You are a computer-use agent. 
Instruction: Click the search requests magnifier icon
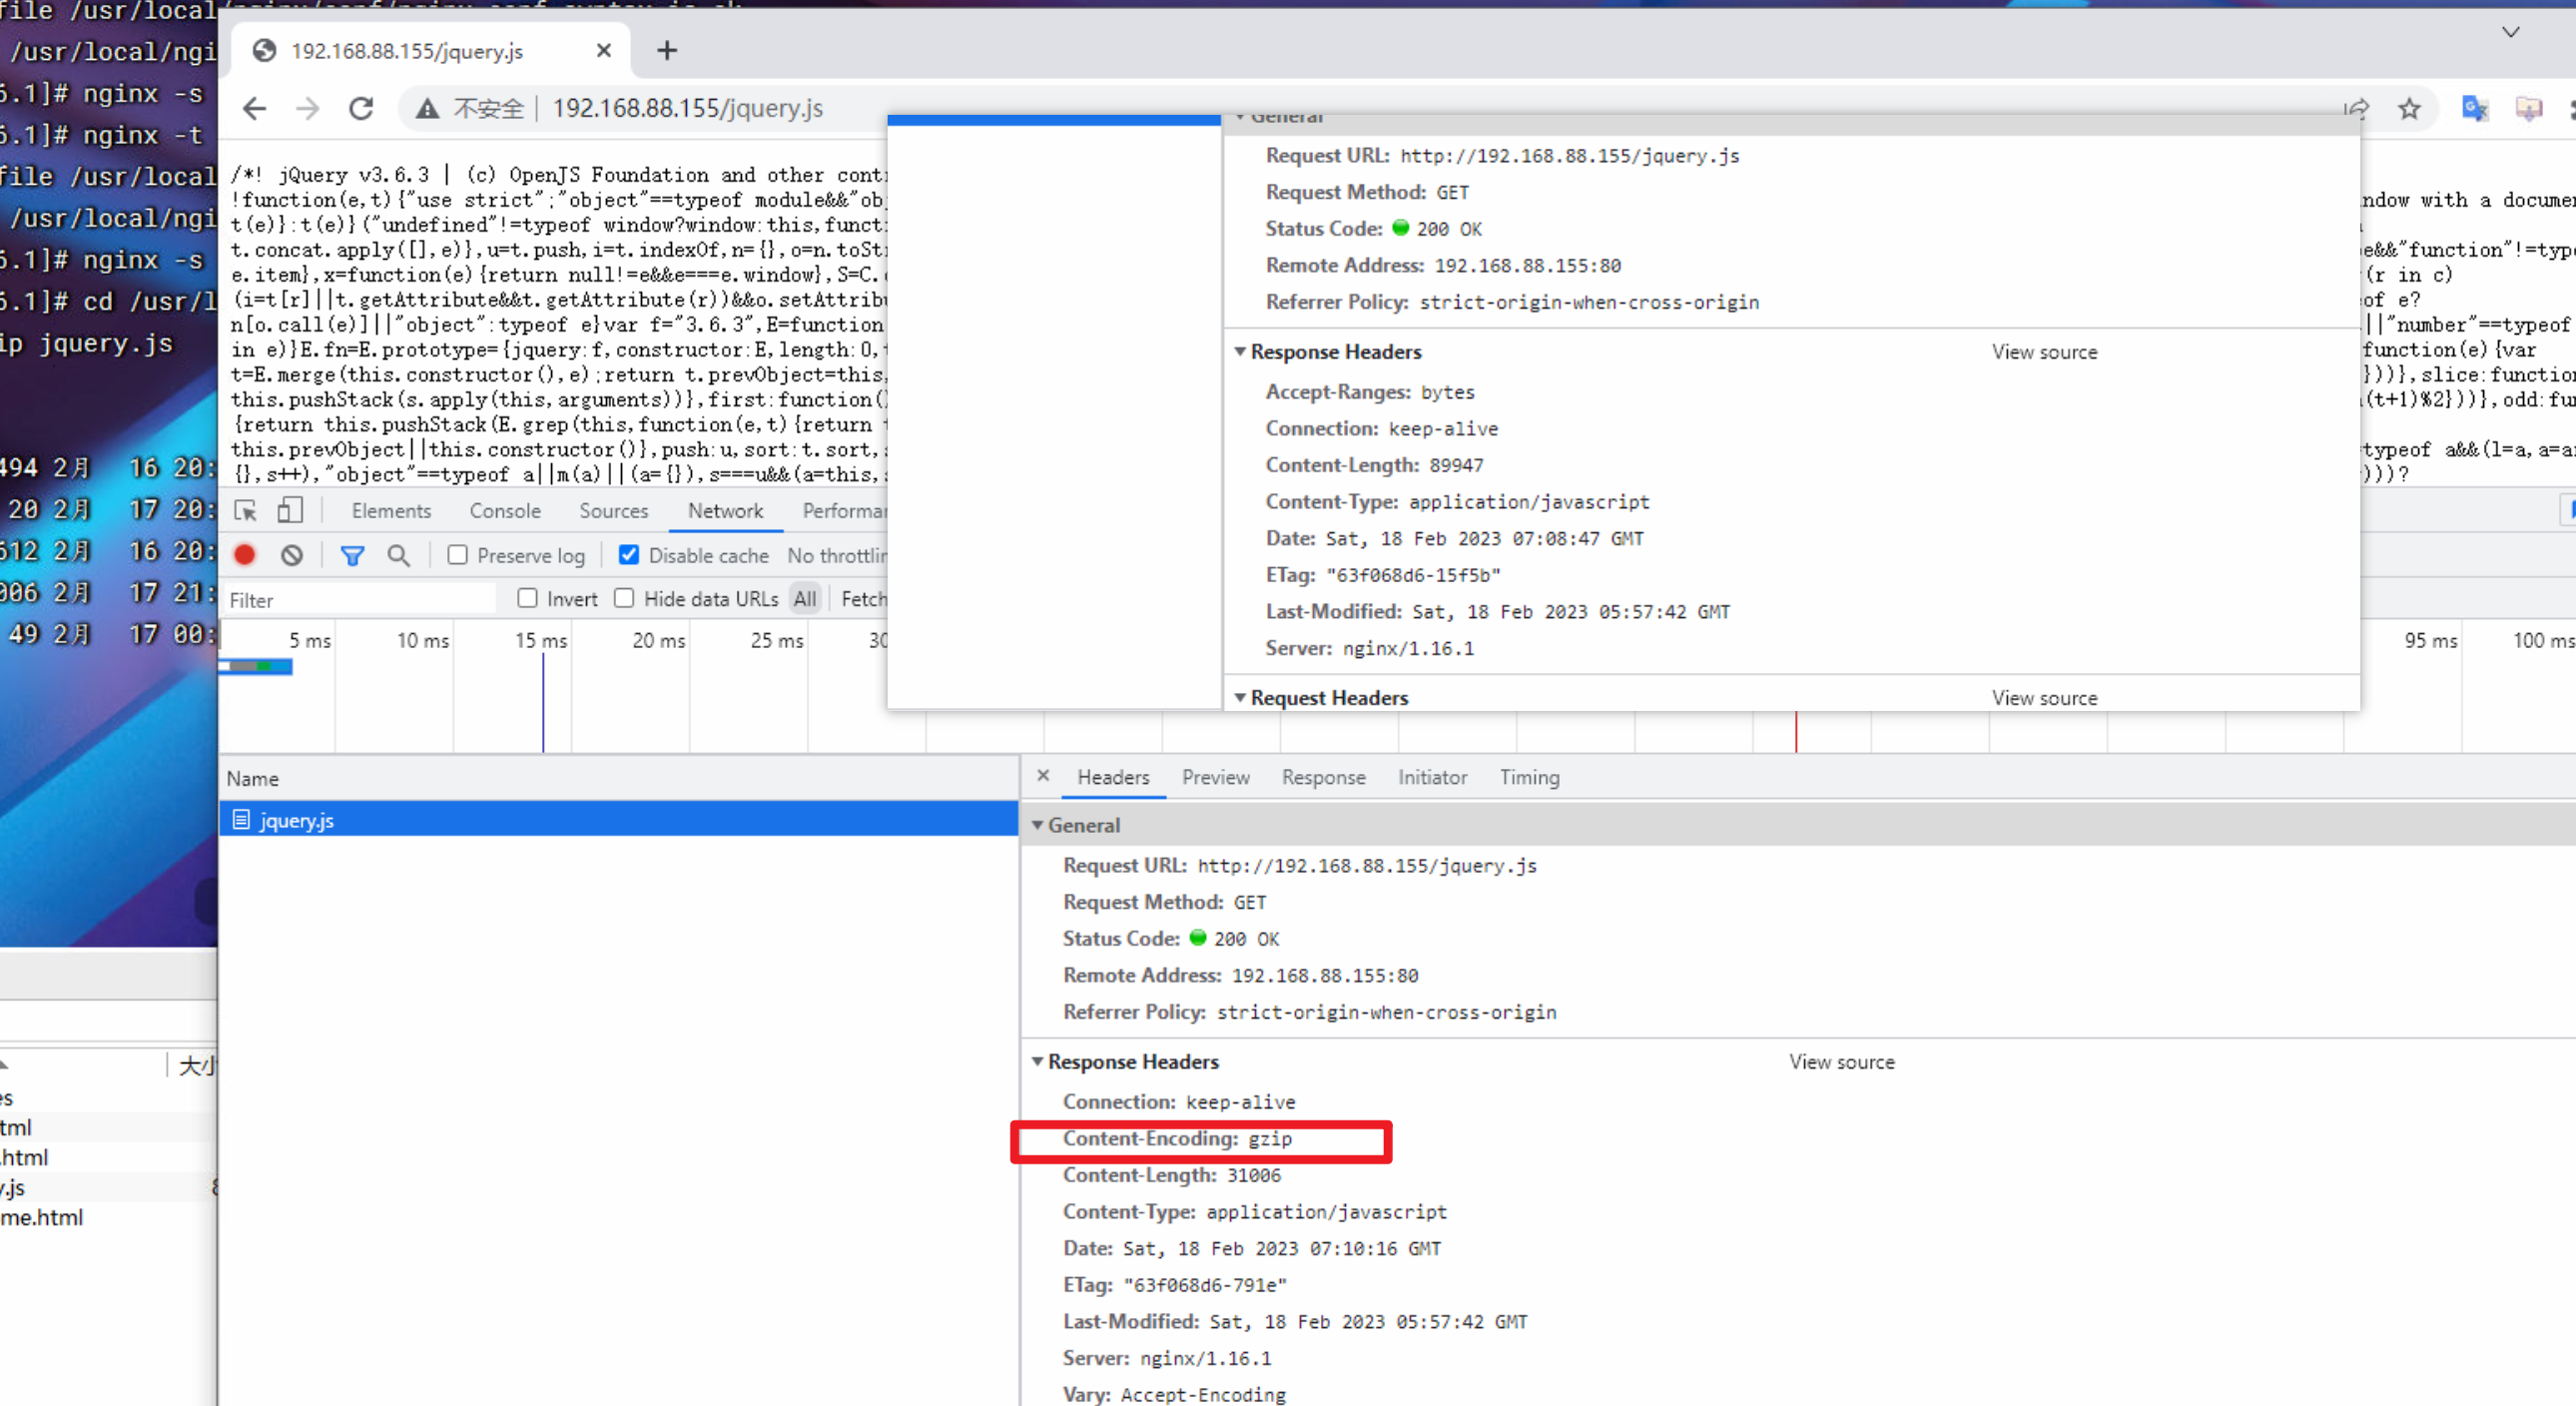pyautogui.click(x=399, y=555)
